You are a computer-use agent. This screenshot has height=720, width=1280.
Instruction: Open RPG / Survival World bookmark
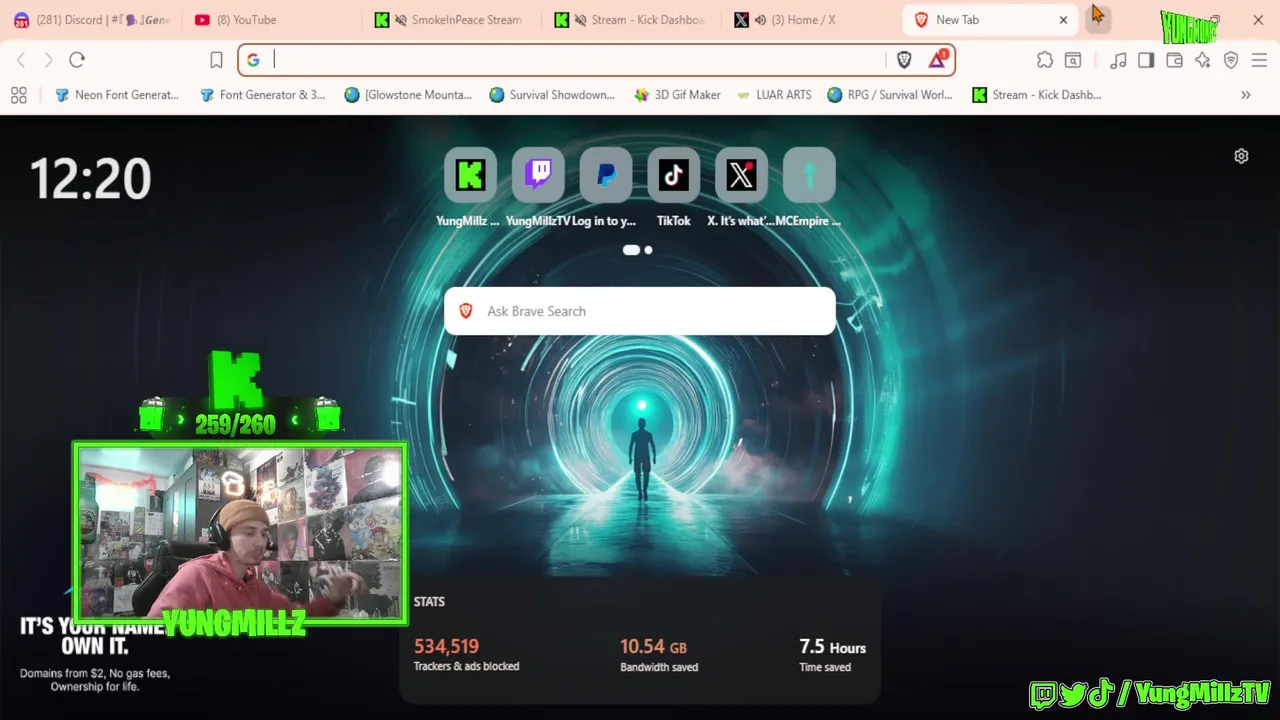point(890,95)
